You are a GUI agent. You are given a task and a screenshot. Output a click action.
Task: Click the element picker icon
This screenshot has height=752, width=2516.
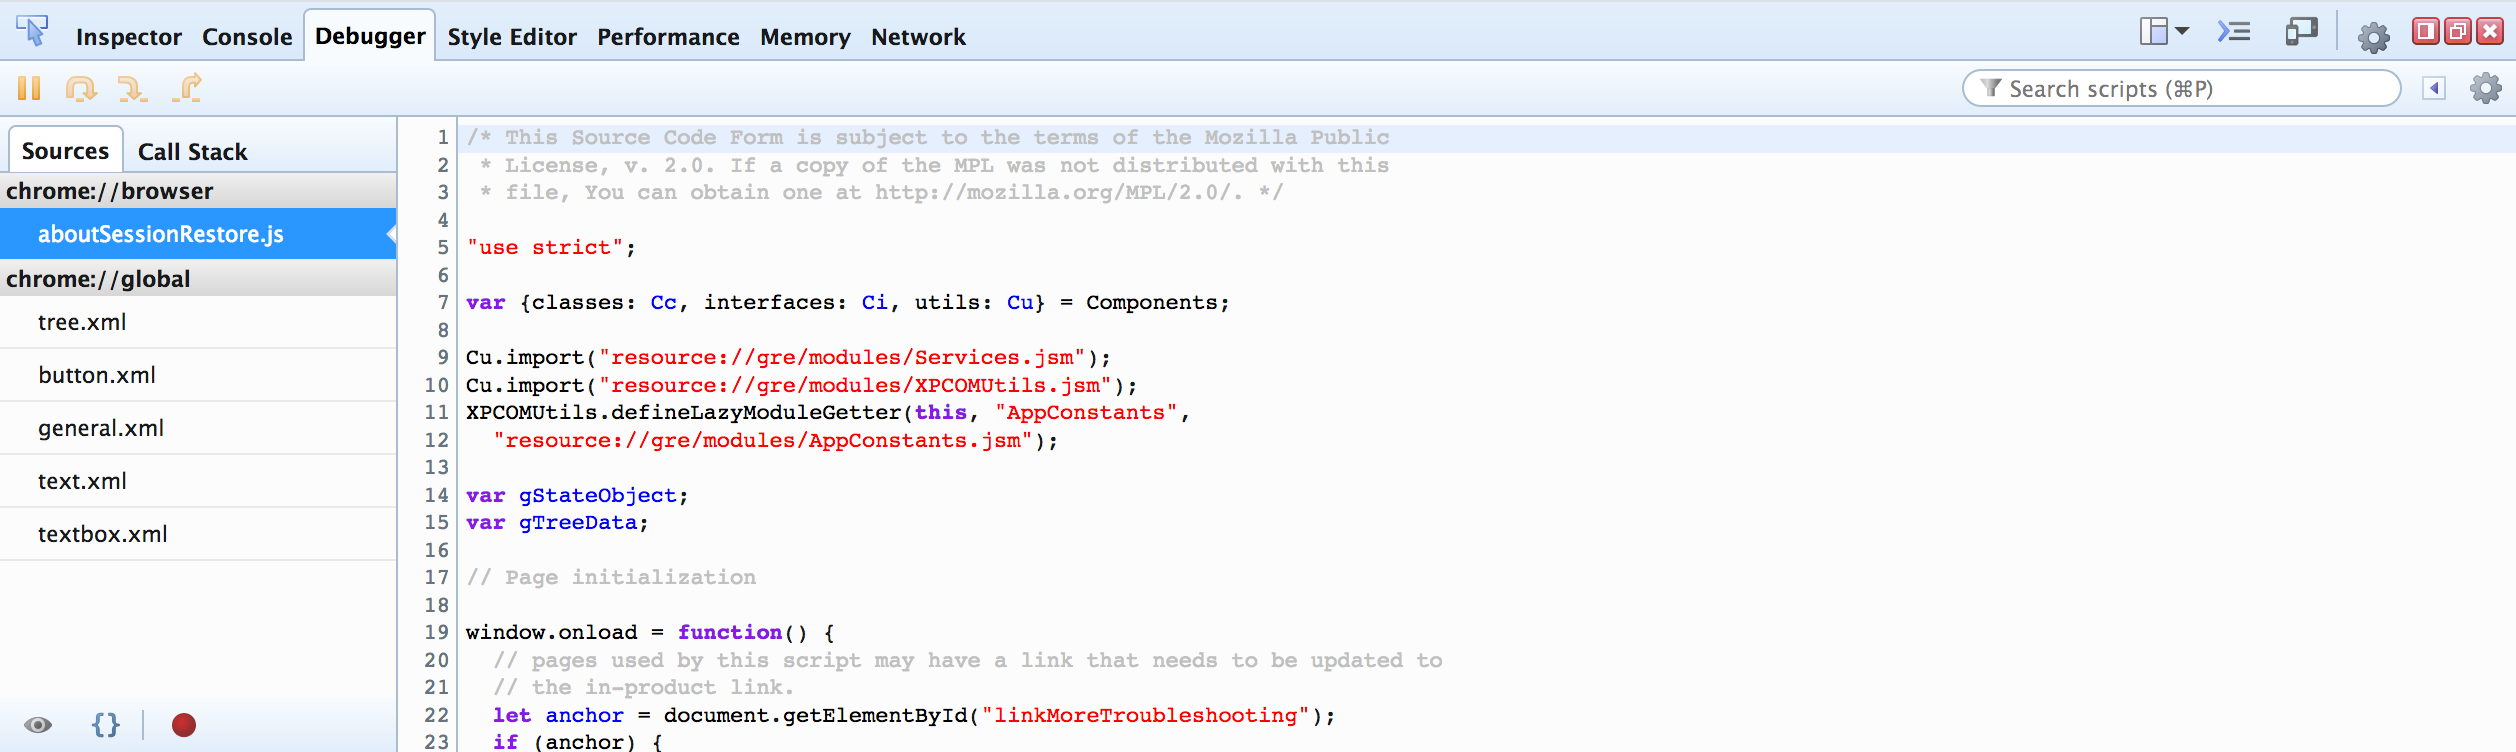(x=32, y=32)
